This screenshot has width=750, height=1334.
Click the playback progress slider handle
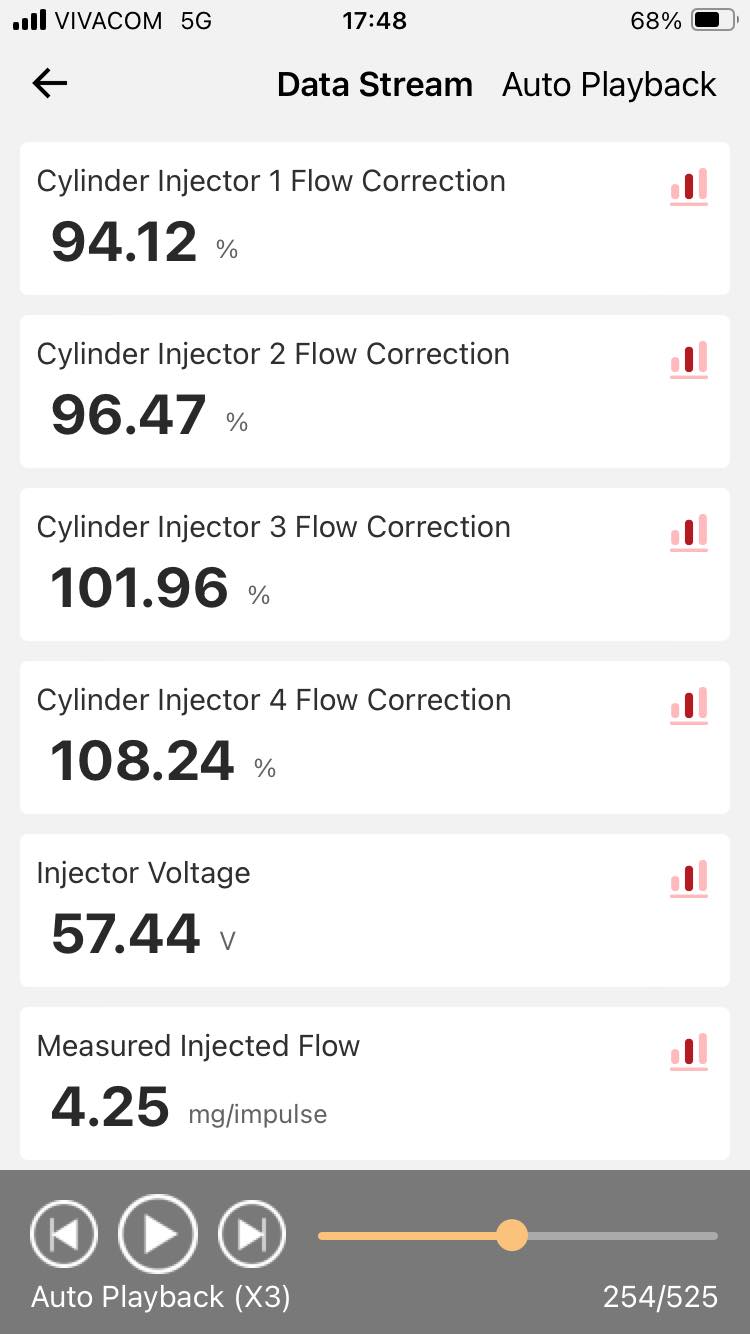(x=512, y=1235)
